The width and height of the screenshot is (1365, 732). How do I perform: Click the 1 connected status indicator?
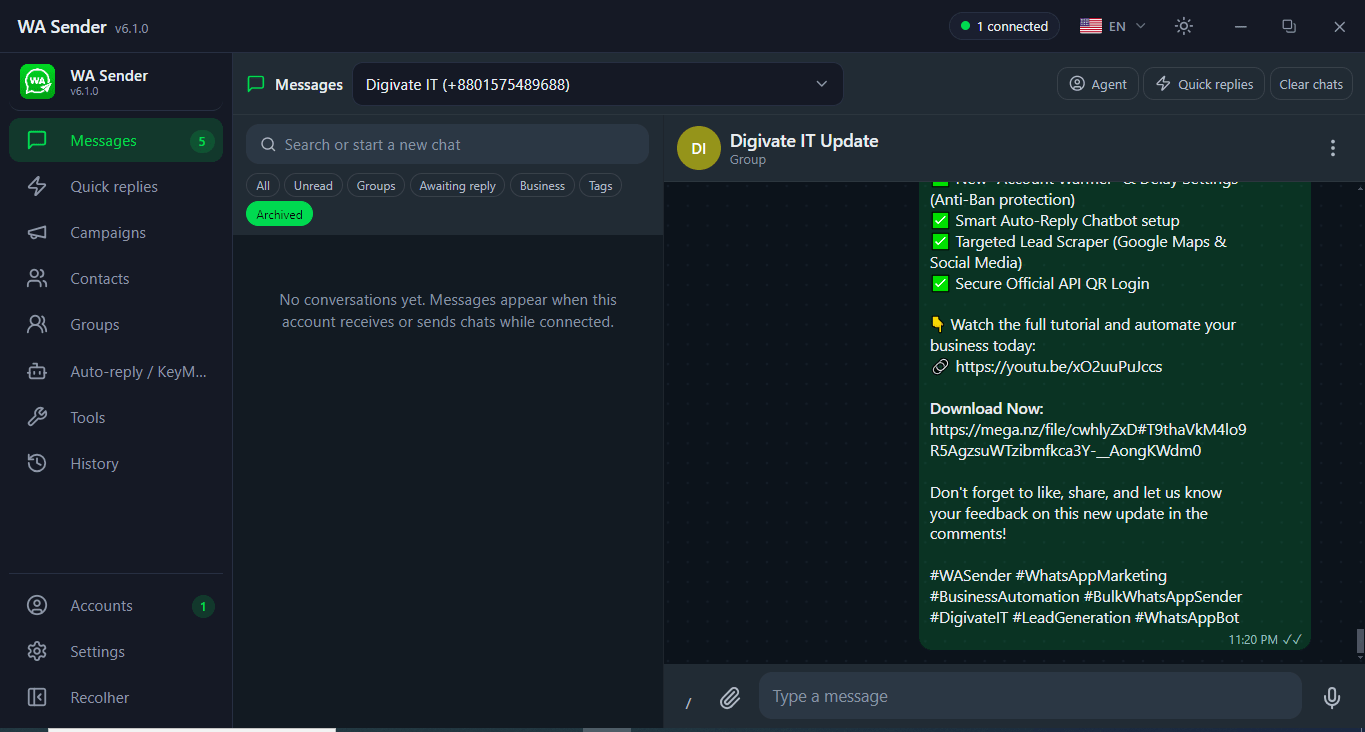(1004, 26)
